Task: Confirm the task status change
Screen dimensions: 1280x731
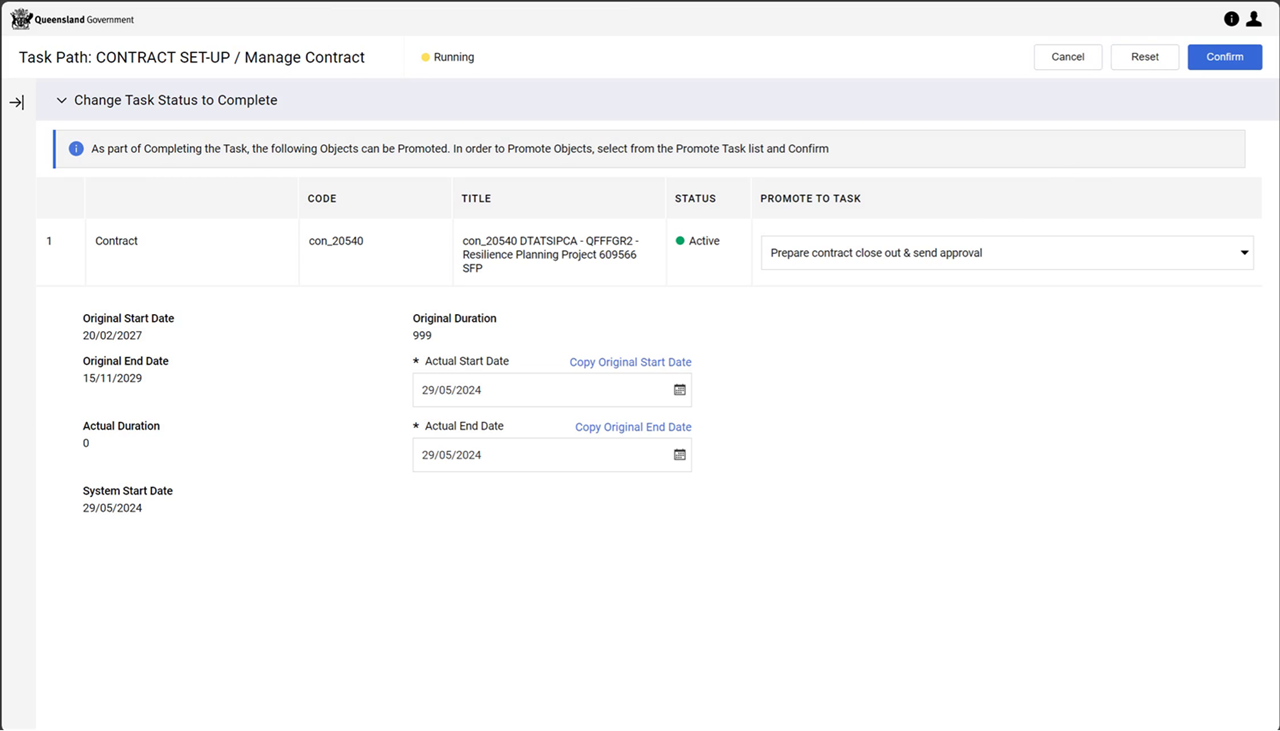Action: (x=1225, y=57)
